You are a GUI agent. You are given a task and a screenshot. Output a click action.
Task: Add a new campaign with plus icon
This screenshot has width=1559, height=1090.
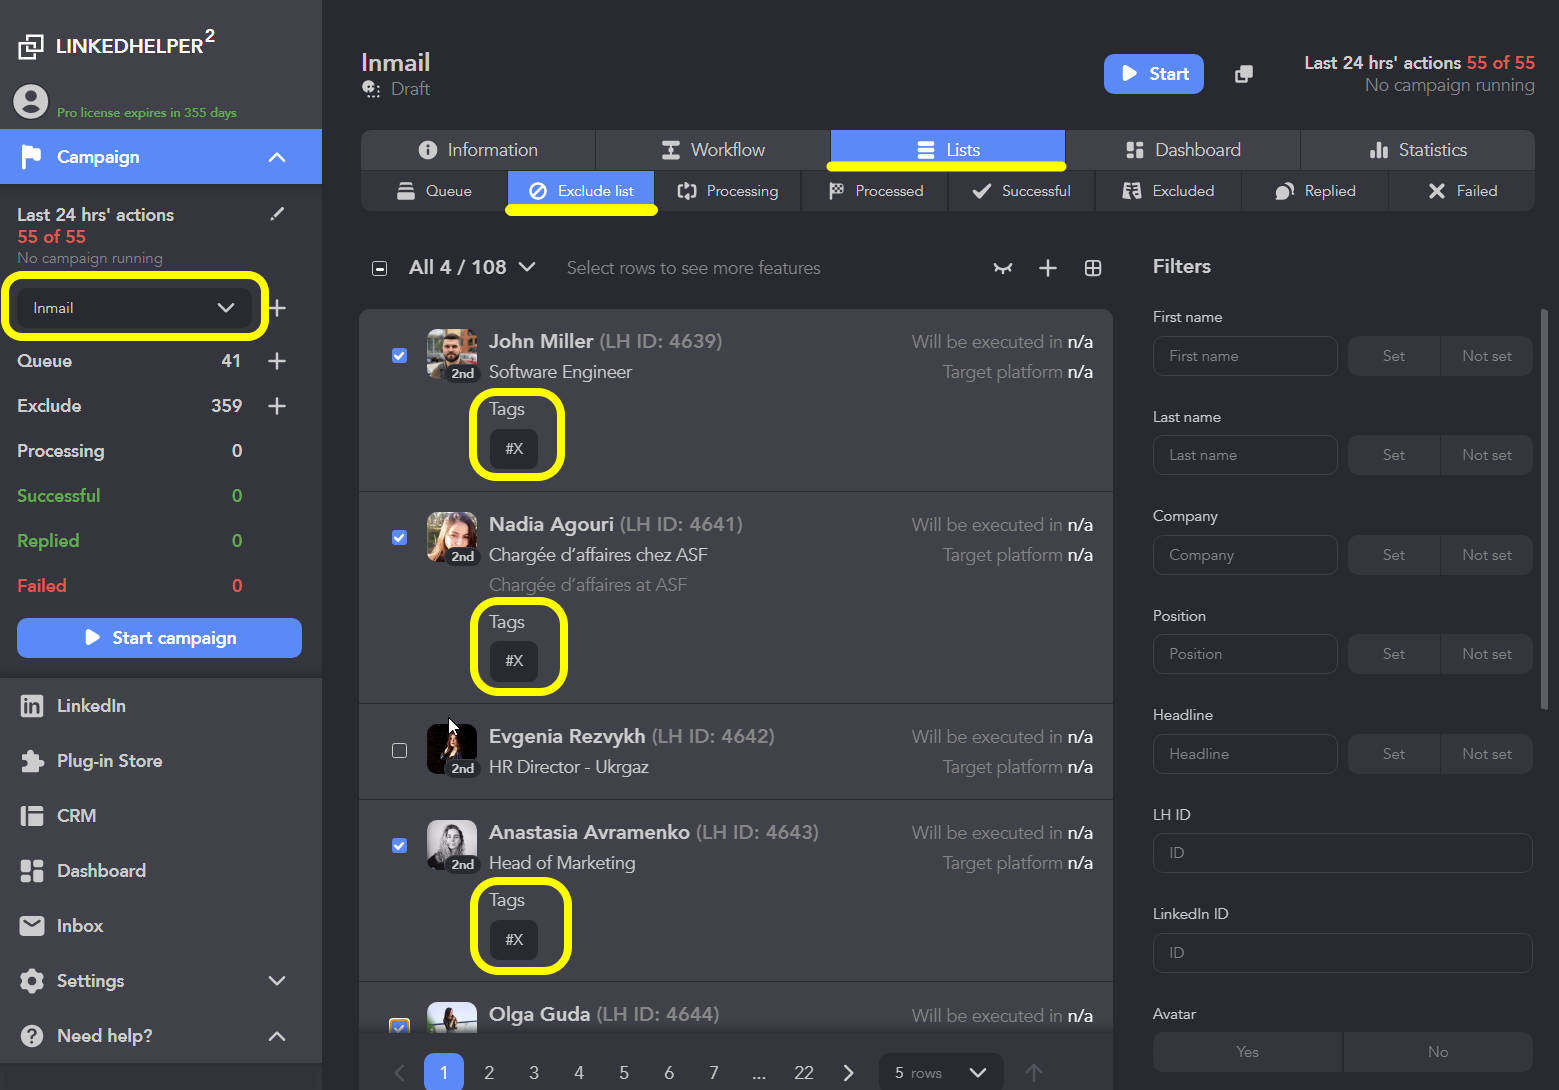277,308
